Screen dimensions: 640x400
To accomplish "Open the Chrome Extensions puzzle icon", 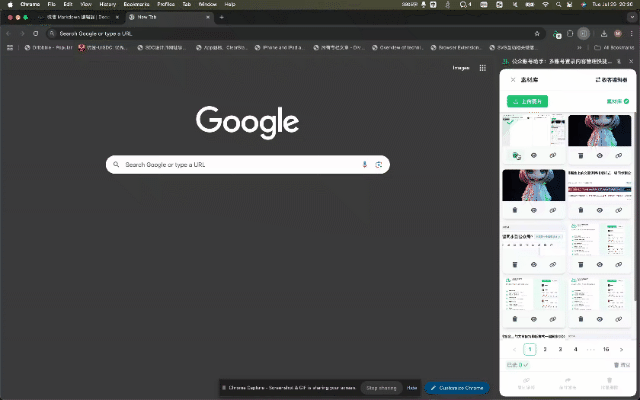I will click(570, 34).
